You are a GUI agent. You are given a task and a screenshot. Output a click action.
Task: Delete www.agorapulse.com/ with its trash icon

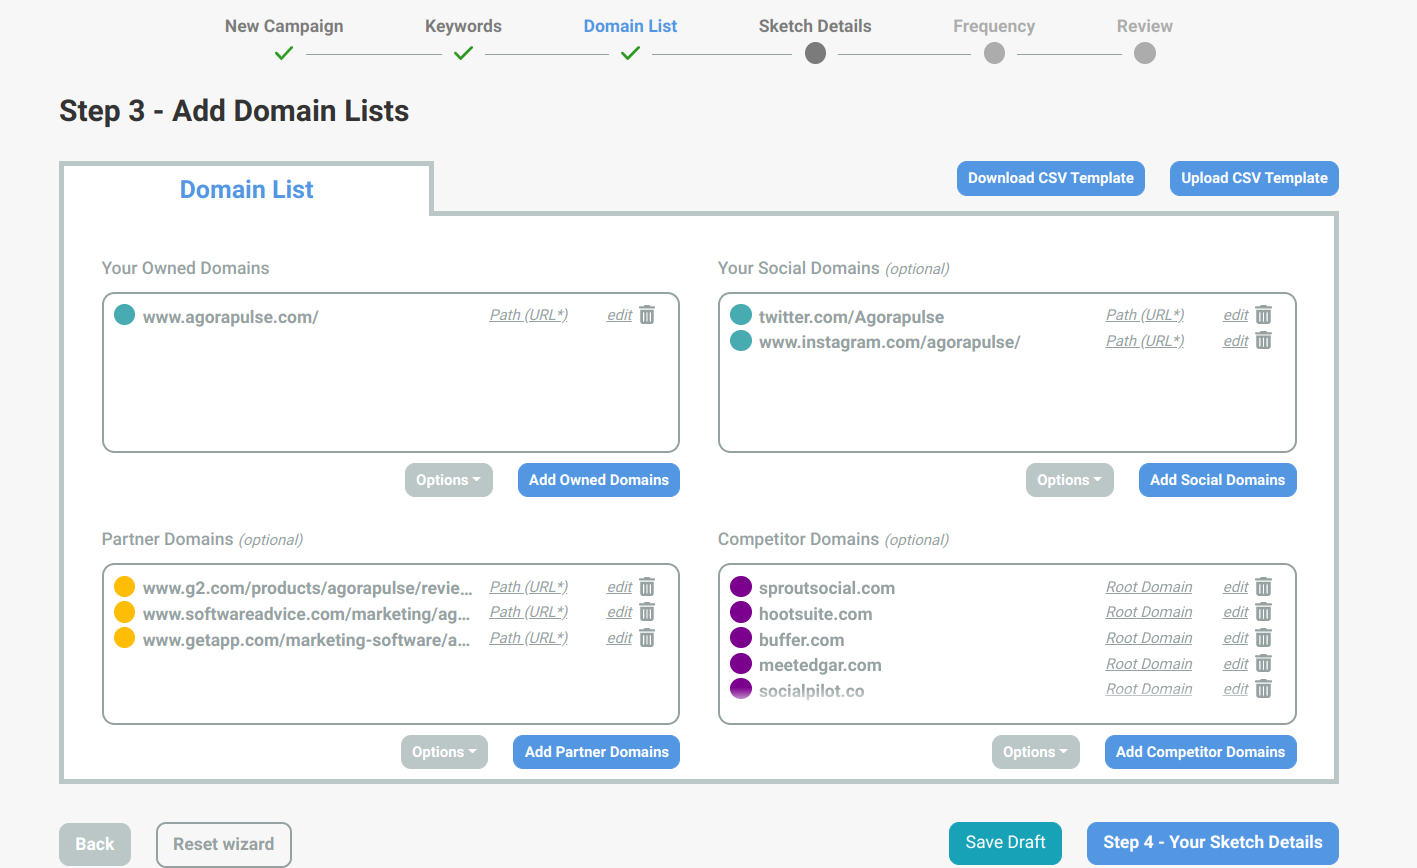(647, 315)
